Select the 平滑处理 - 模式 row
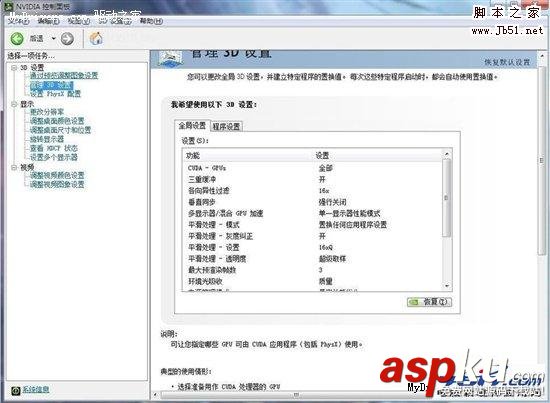The width and height of the screenshot is (550, 403). [x=313, y=224]
